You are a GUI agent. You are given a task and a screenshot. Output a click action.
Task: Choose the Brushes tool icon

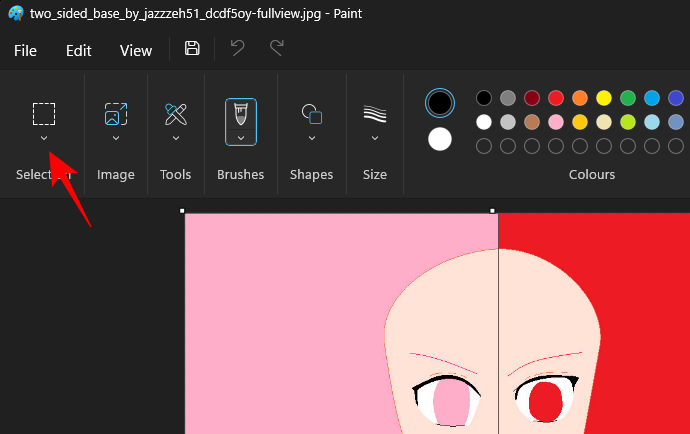[x=240, y=113]
